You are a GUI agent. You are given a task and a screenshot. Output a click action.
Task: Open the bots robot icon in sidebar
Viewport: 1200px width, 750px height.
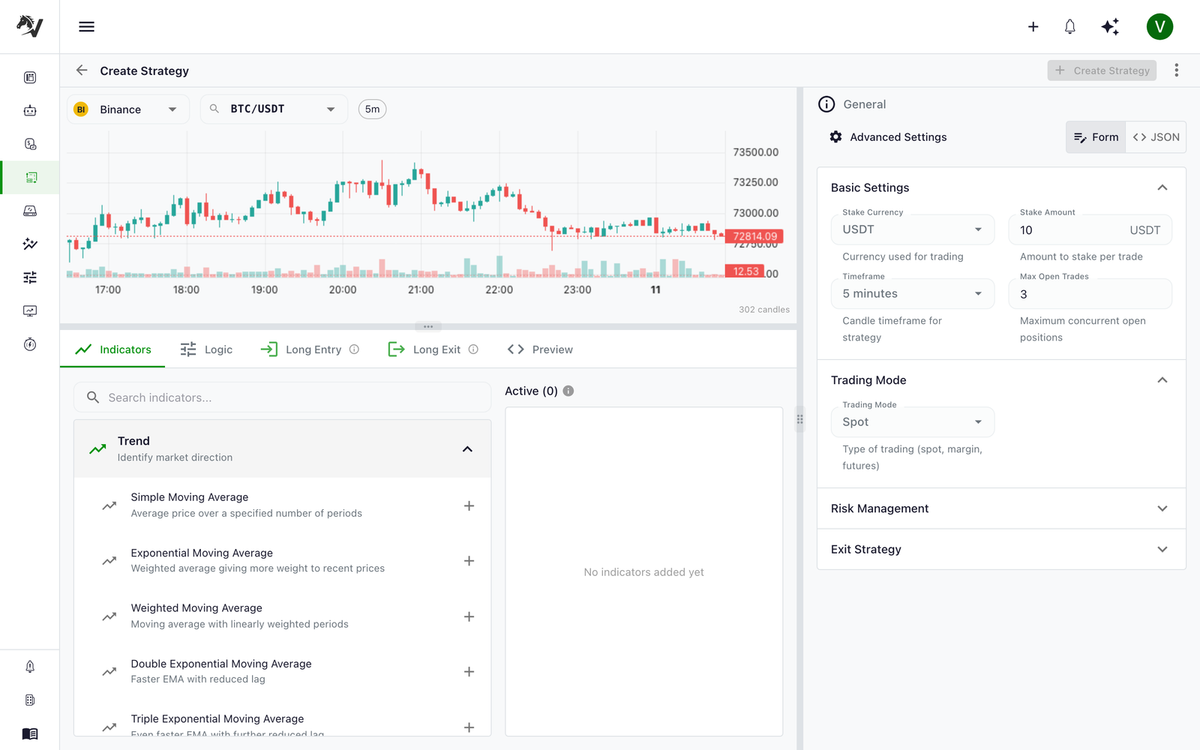tap(30, 111)
